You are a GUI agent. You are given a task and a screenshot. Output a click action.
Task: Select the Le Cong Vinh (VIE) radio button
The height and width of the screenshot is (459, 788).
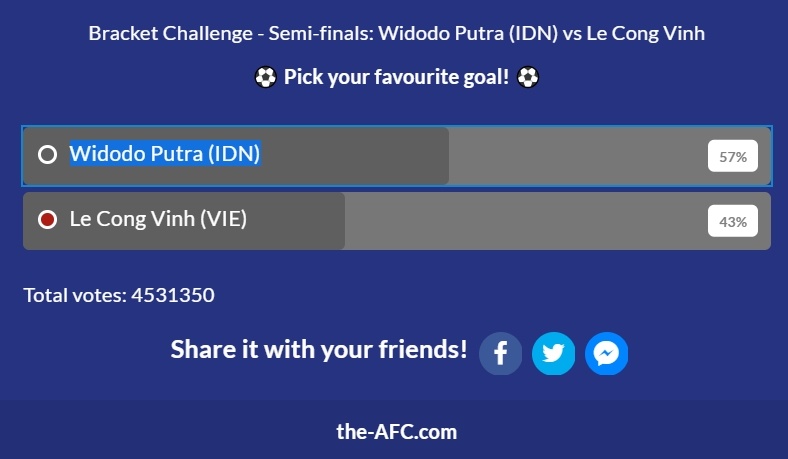pyautogui.click(x=47, y=220)
